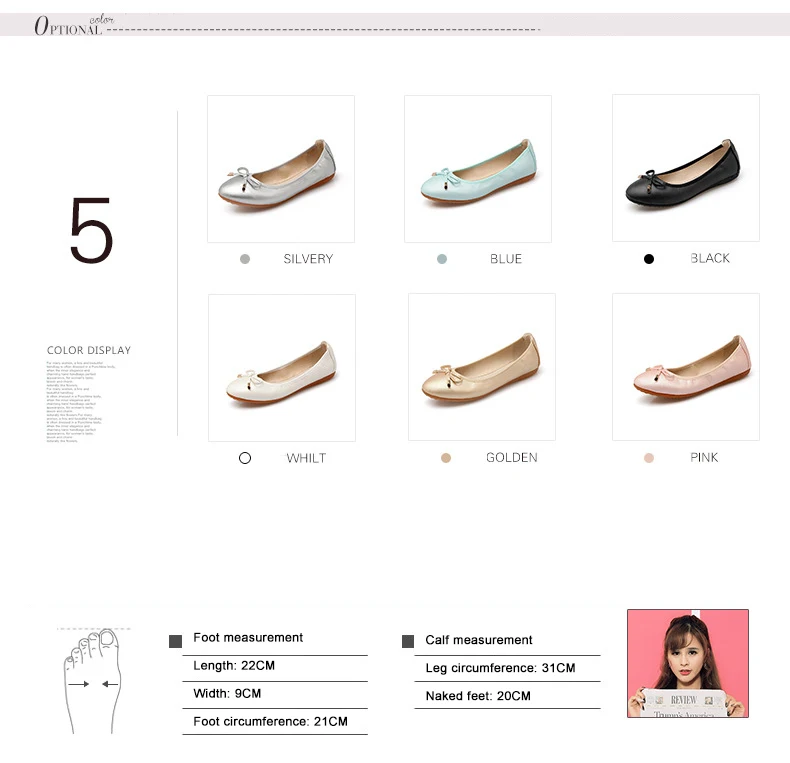Screen dimensions: 790x763
Task: Click the Foot measurement heading
Action: 248,638
